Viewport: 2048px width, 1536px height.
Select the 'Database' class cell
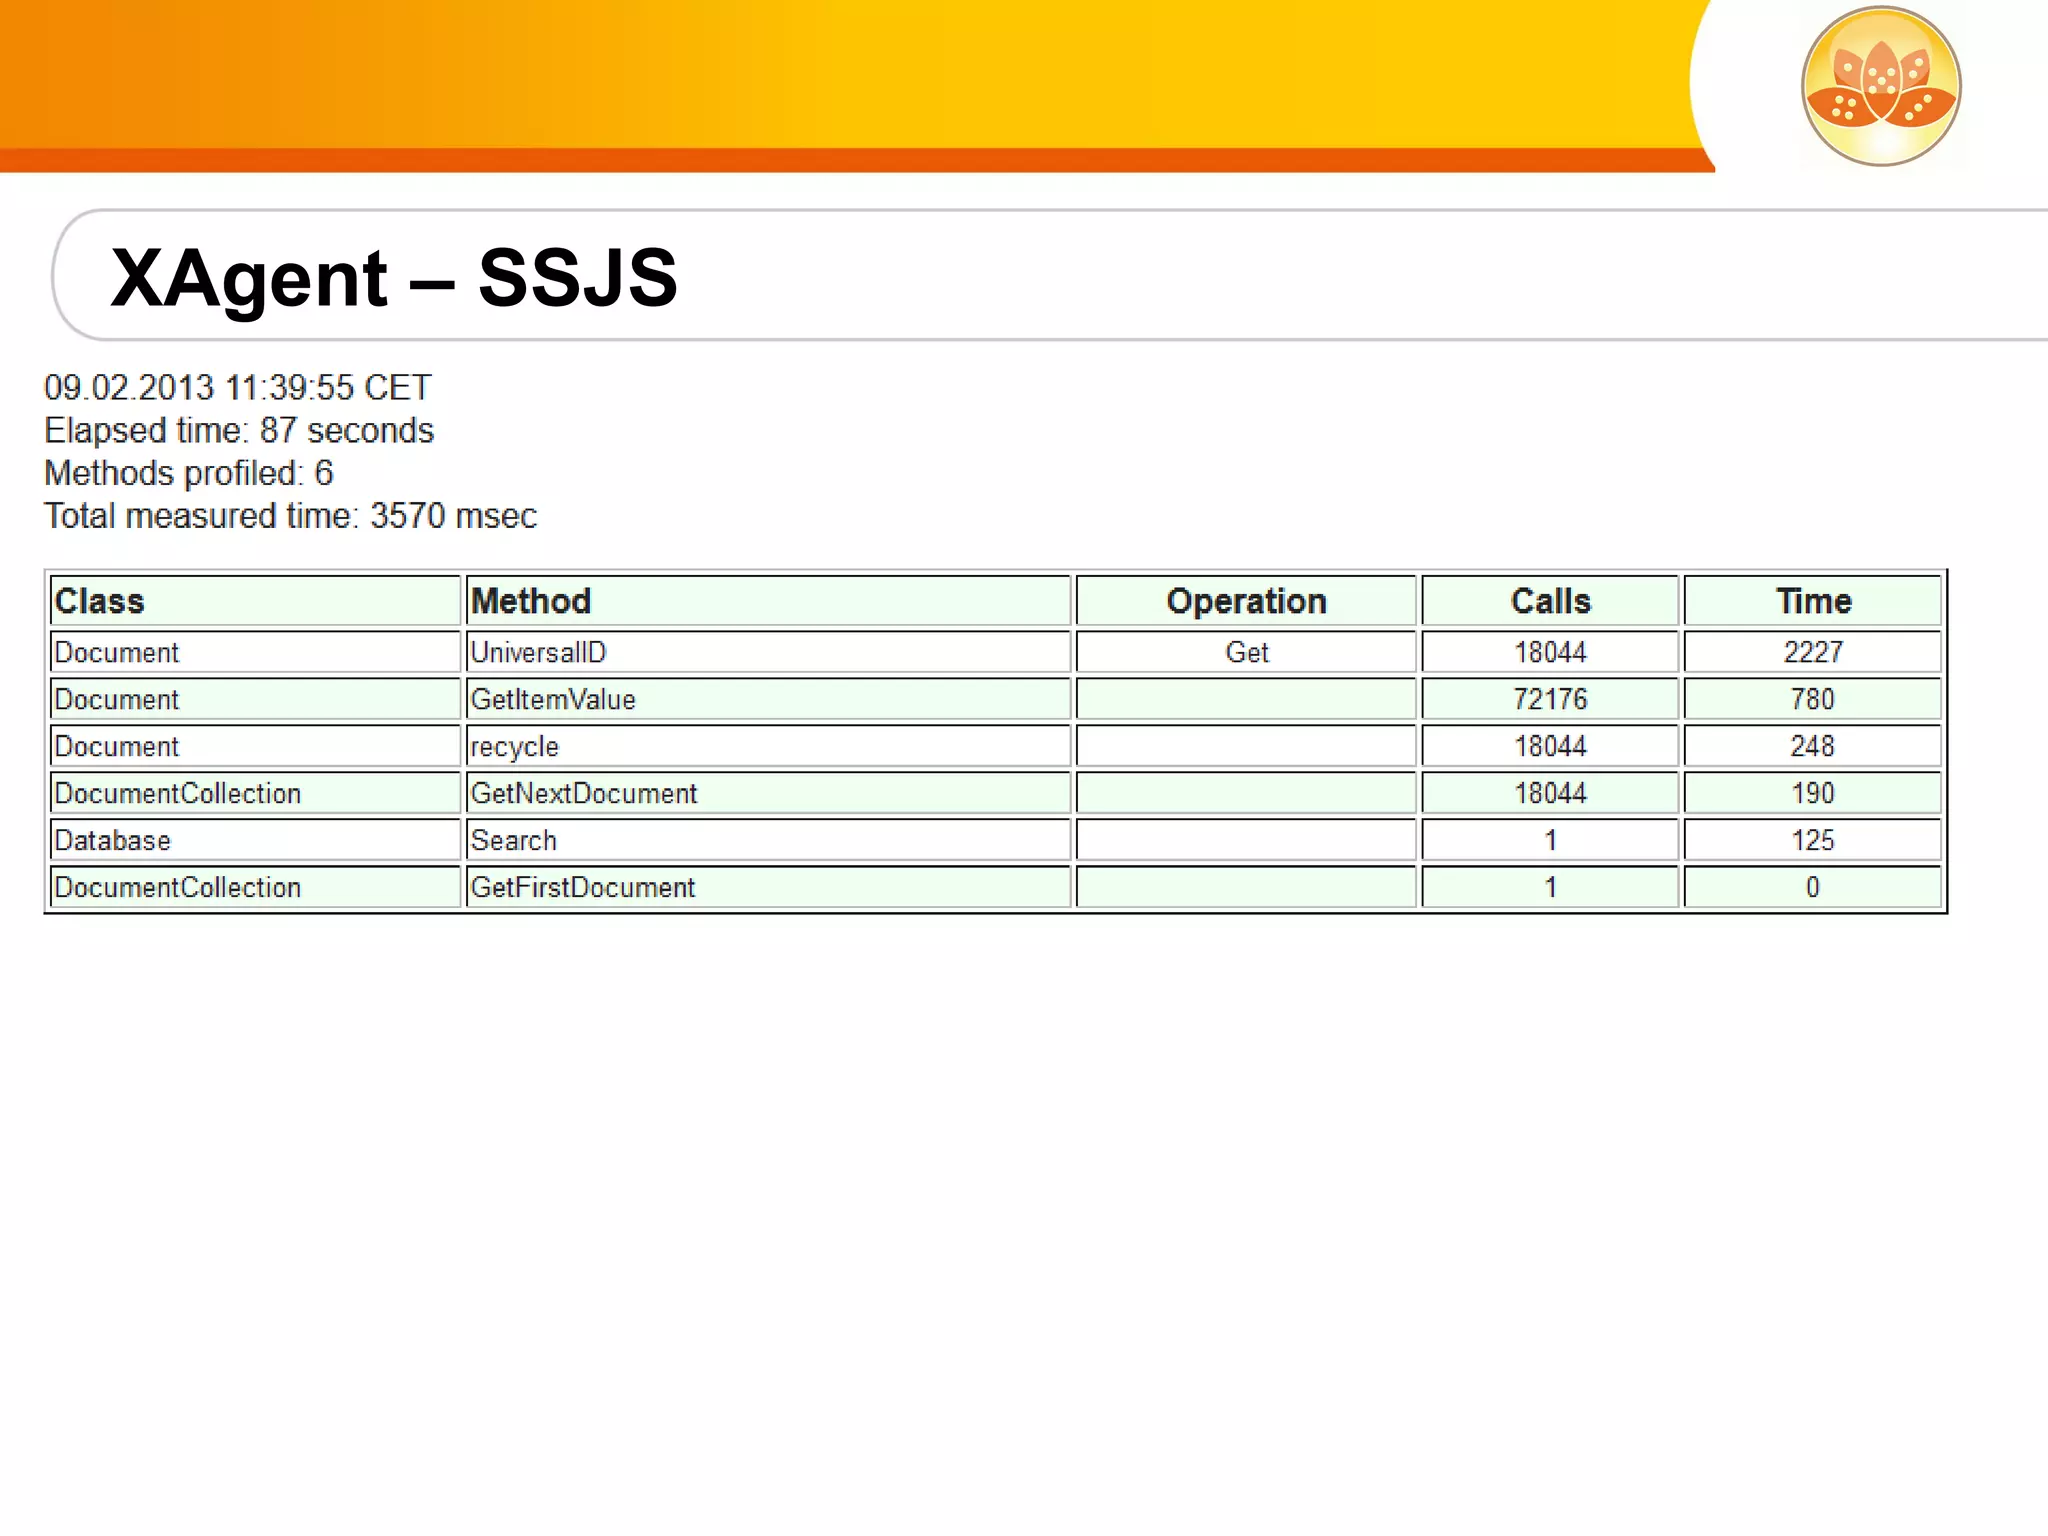(255, 840)
